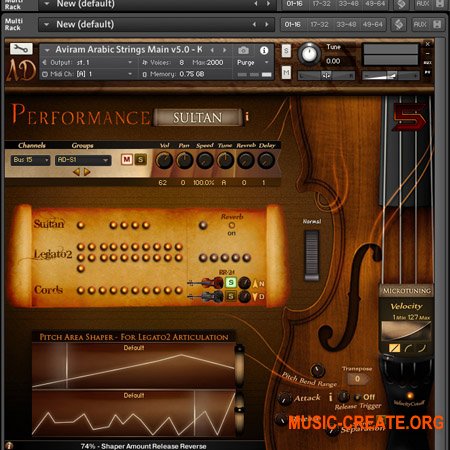Select the linear velocity curve icon

pos(395,348)
